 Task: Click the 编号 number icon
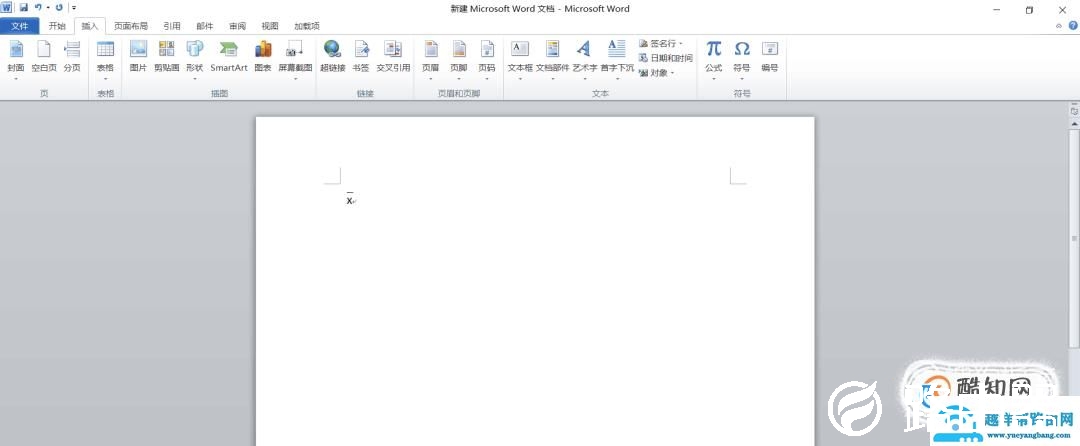pos(769,54)
